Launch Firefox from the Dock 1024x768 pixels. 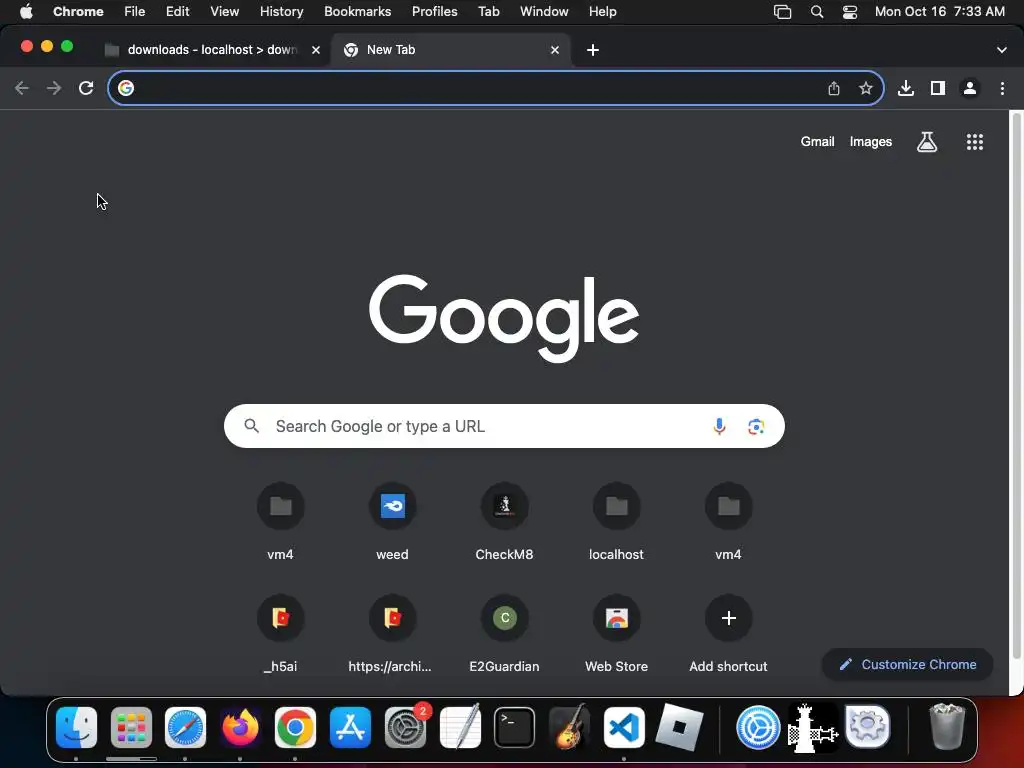pos(240,727)
